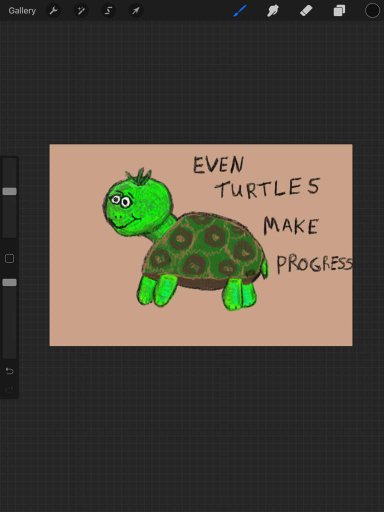Tap the redo arrow in the sidebar

coord(9,389)
